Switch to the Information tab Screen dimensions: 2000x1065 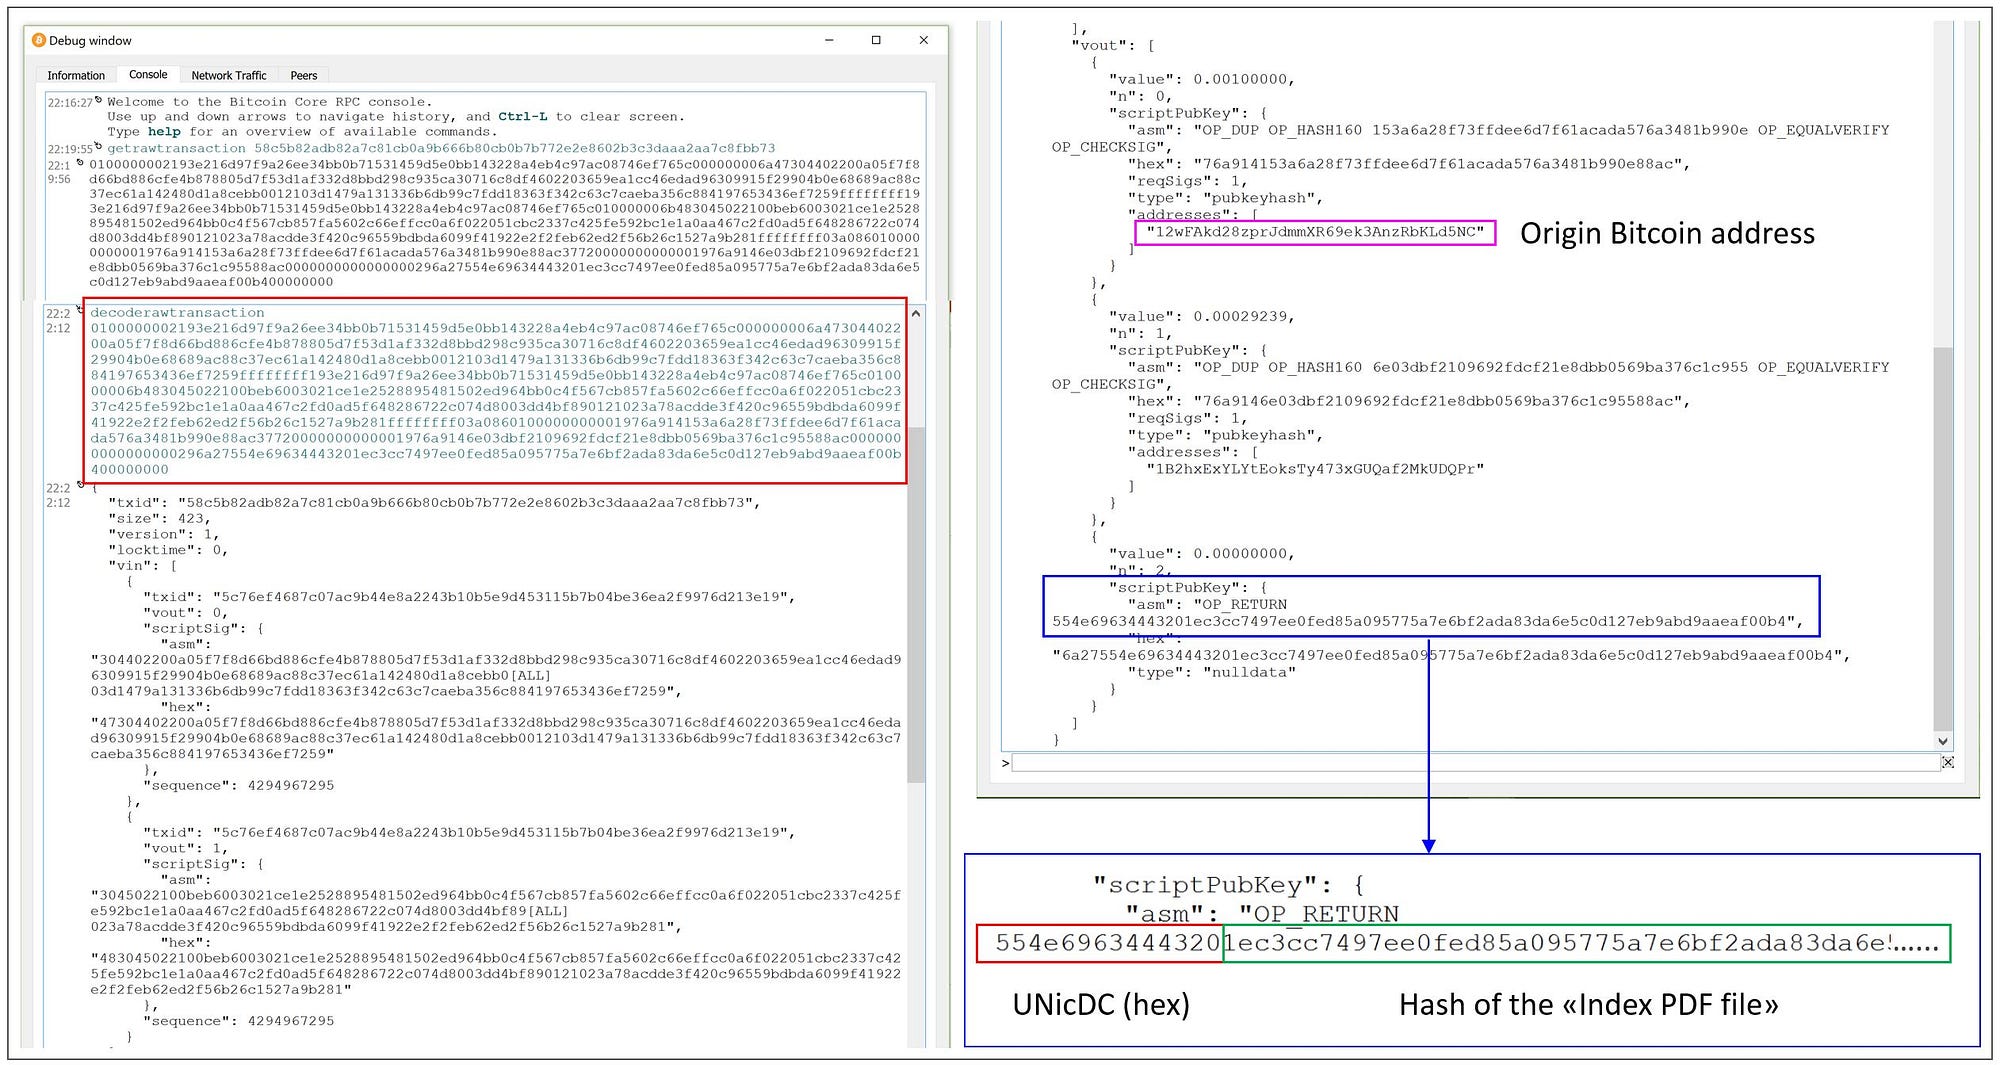[x=76, y=76]
